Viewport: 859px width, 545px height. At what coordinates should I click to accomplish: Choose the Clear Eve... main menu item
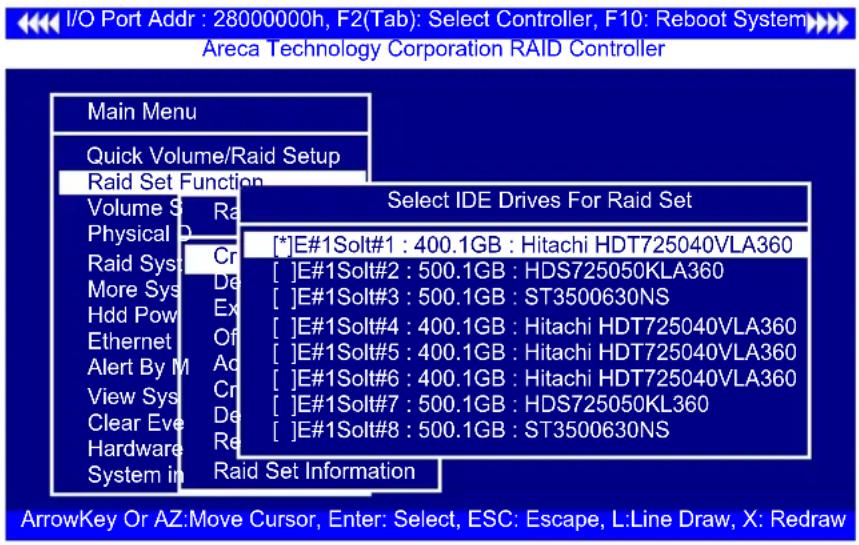(135, 423)
